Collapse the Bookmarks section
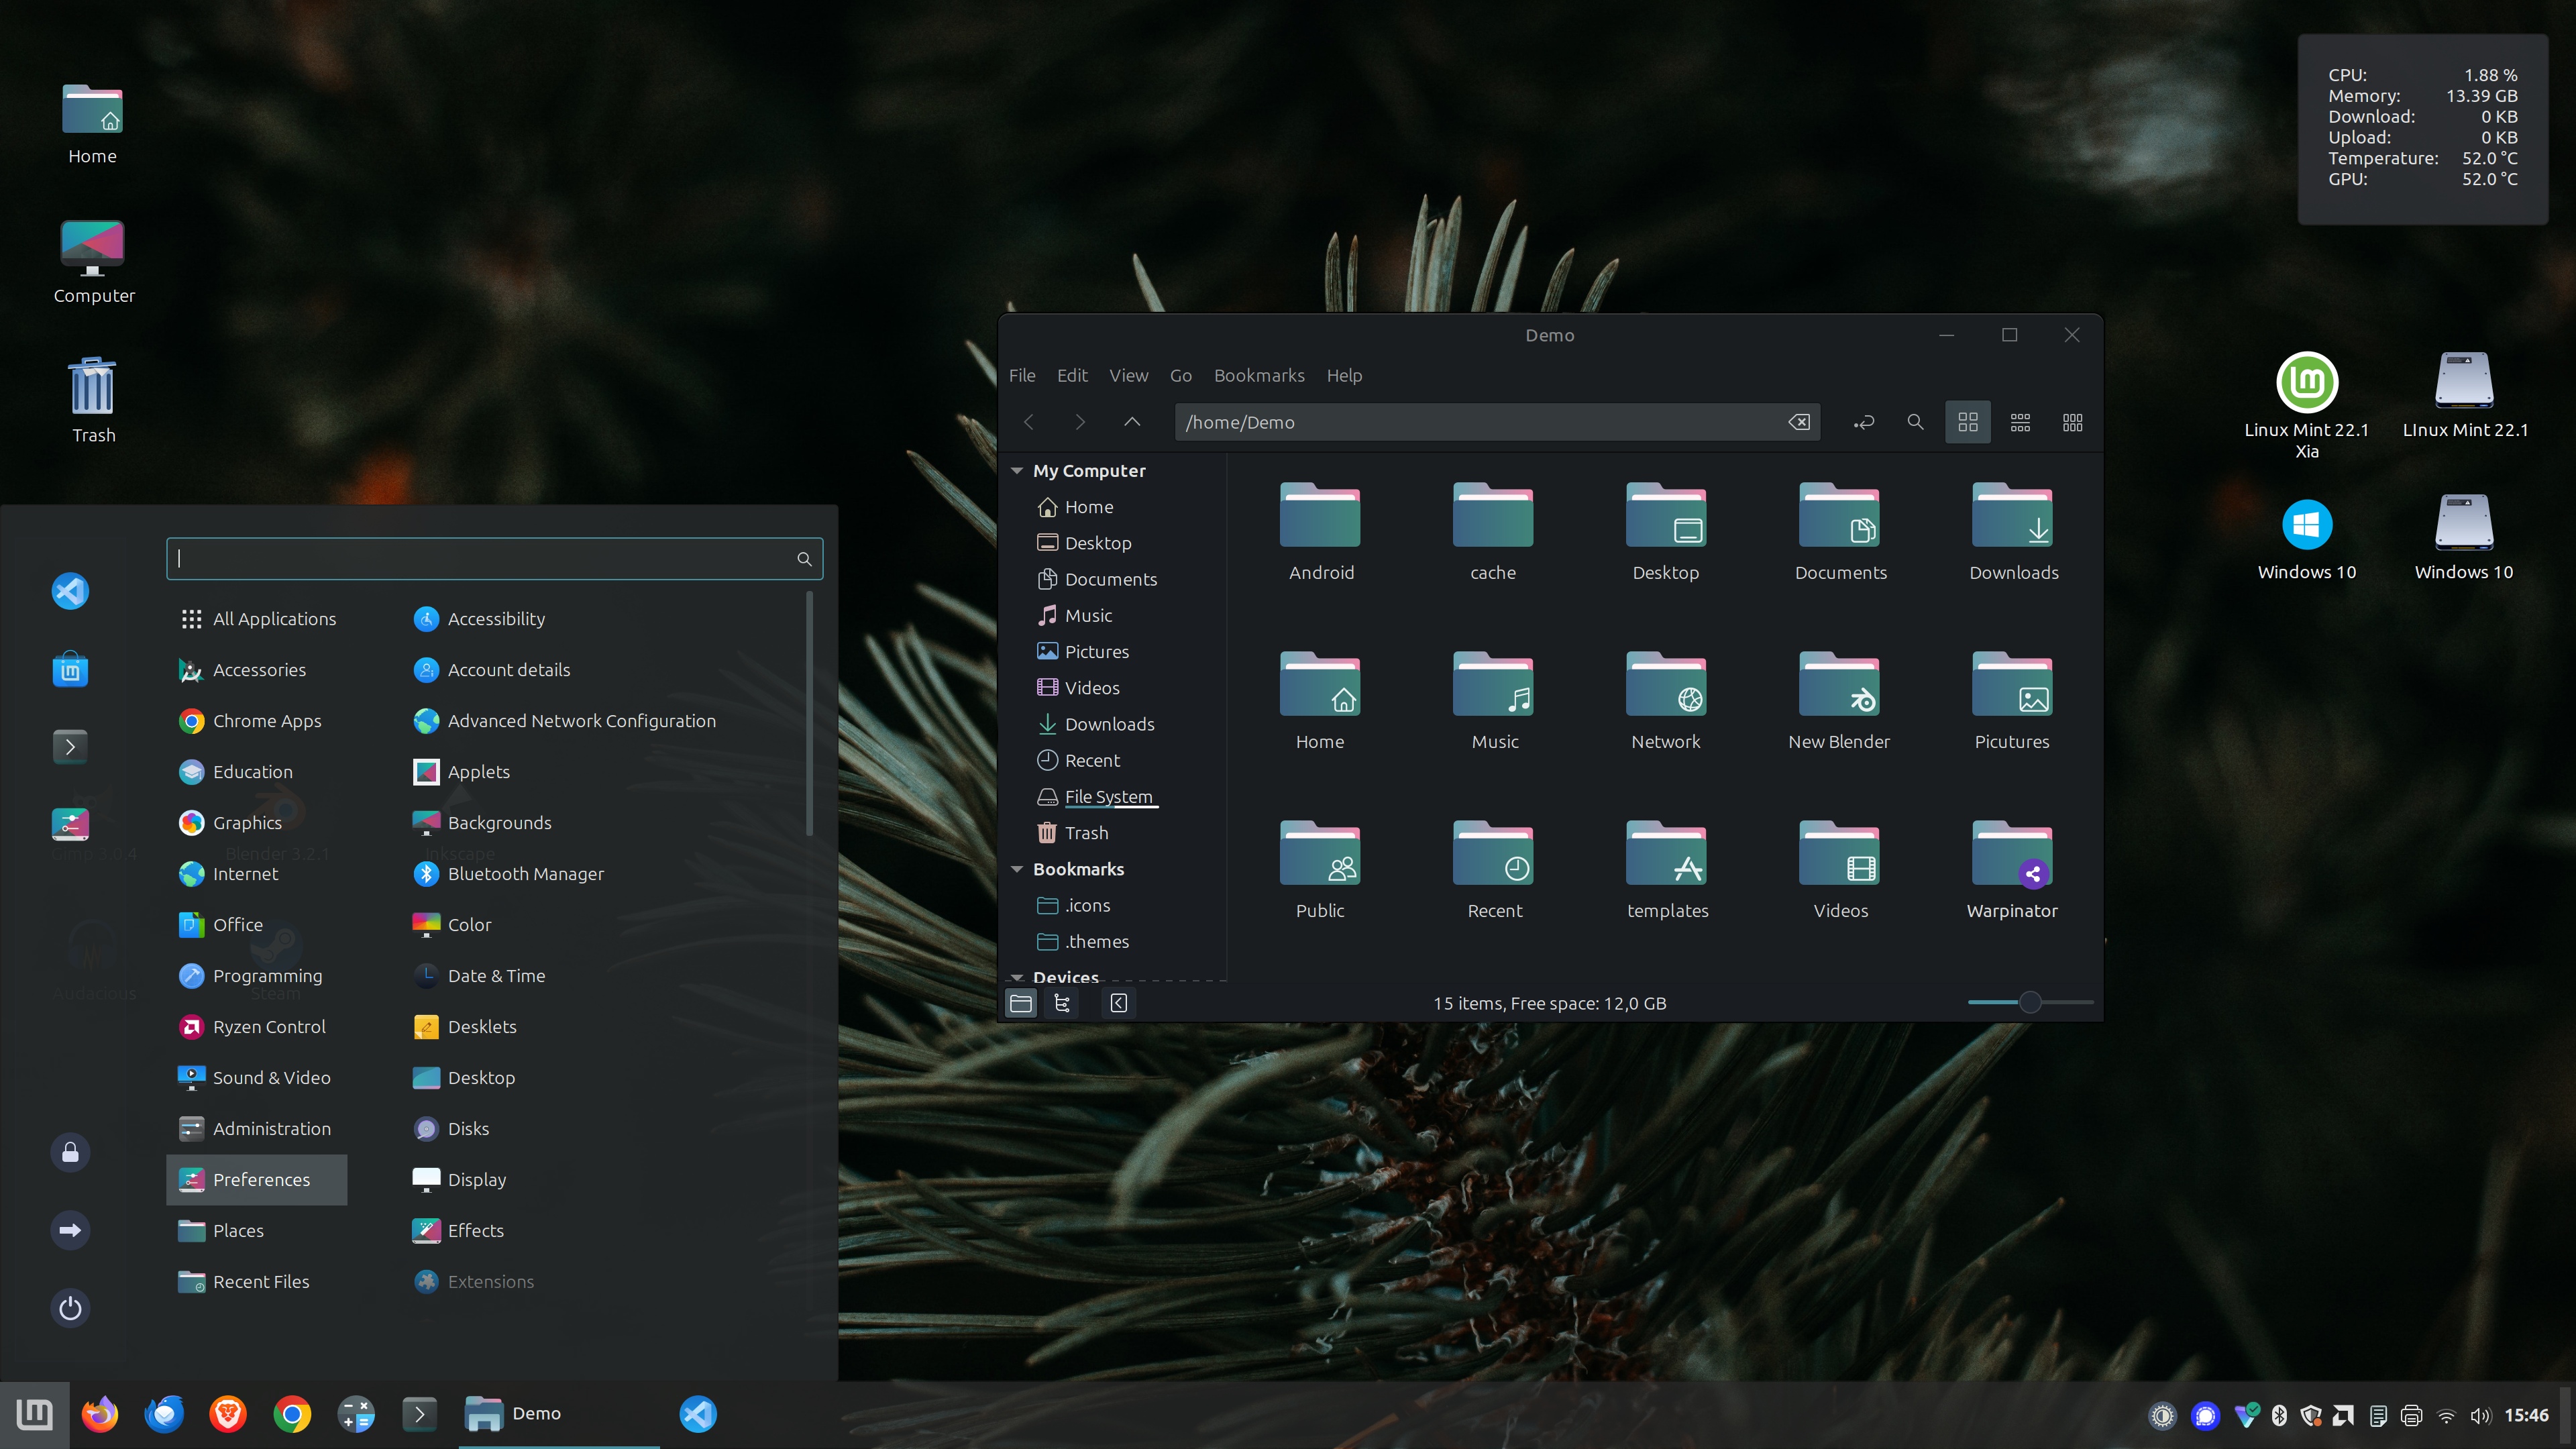The image size is (2576, 1449). click(1017, 869)
